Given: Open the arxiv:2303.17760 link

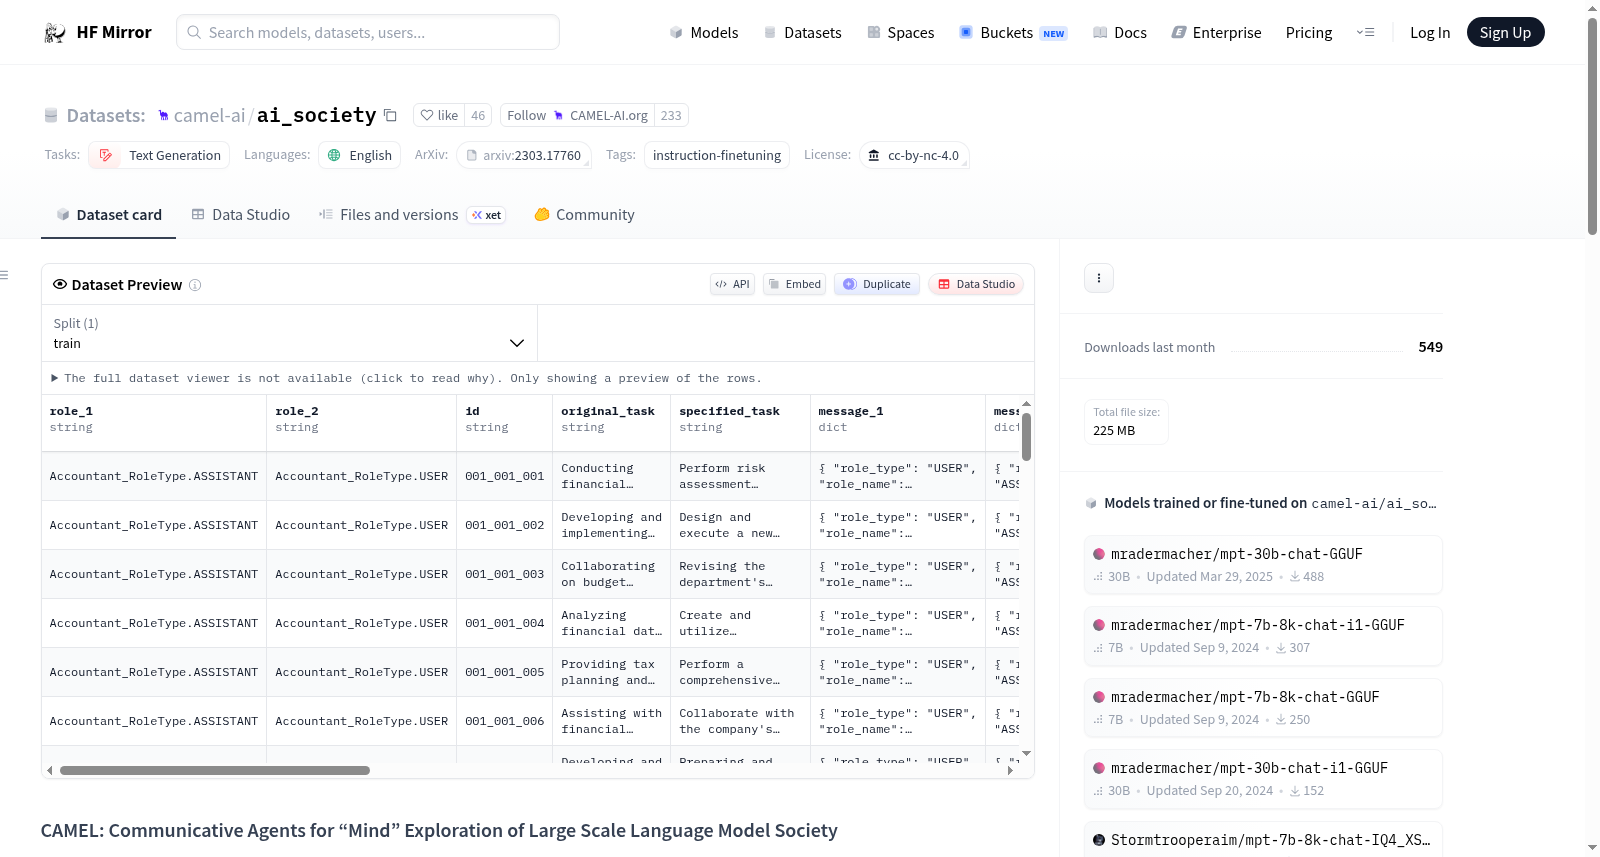Looking at the screenshot, I should pos(524,155).
